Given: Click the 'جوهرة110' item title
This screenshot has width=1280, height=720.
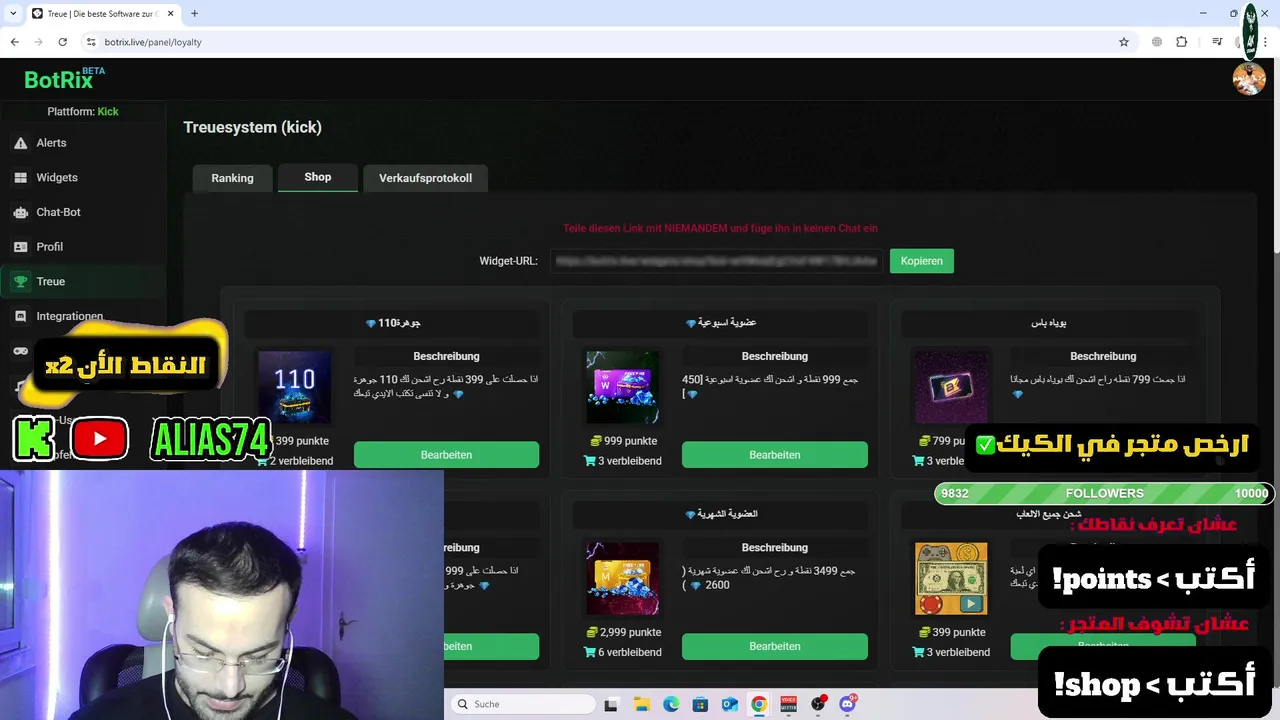Looking at the screenshot, I should (393, 323).
